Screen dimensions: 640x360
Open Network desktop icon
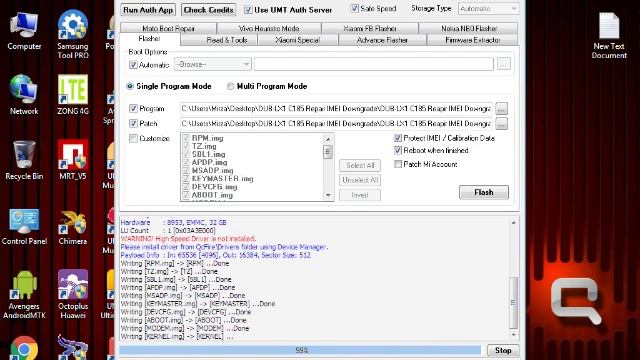(24, 95)
